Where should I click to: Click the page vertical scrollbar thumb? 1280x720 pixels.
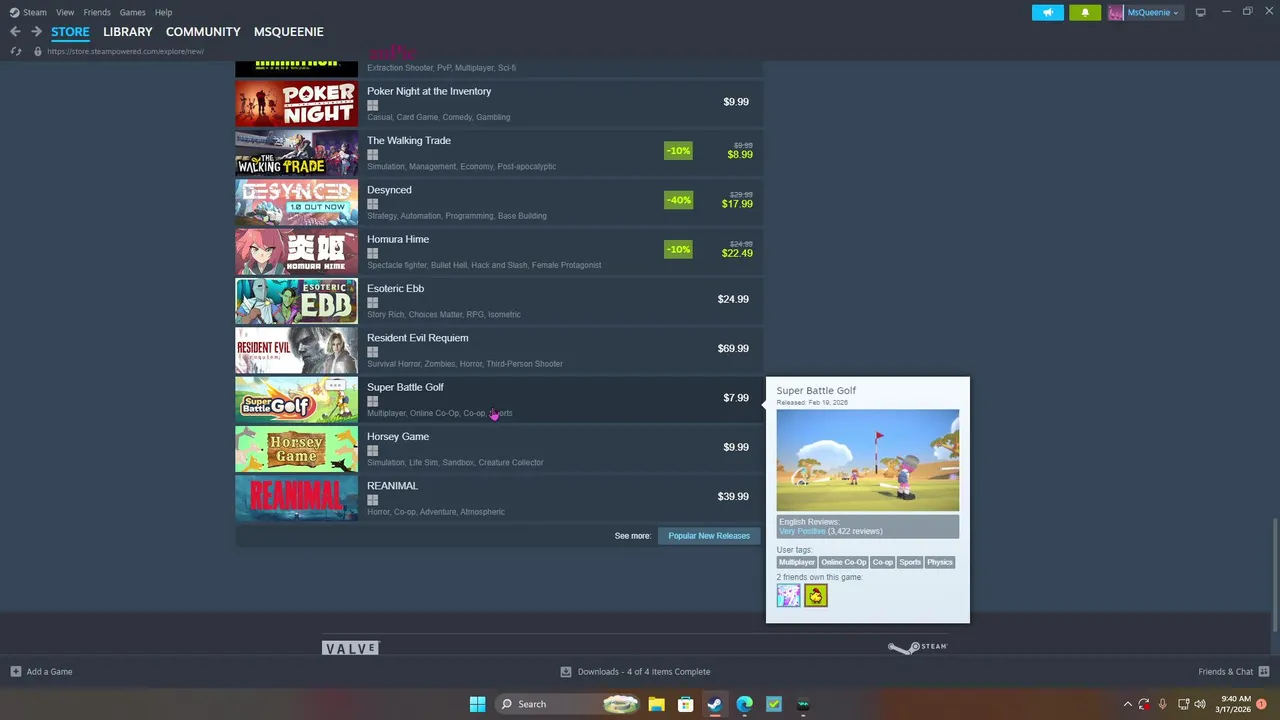[1276, 575]
